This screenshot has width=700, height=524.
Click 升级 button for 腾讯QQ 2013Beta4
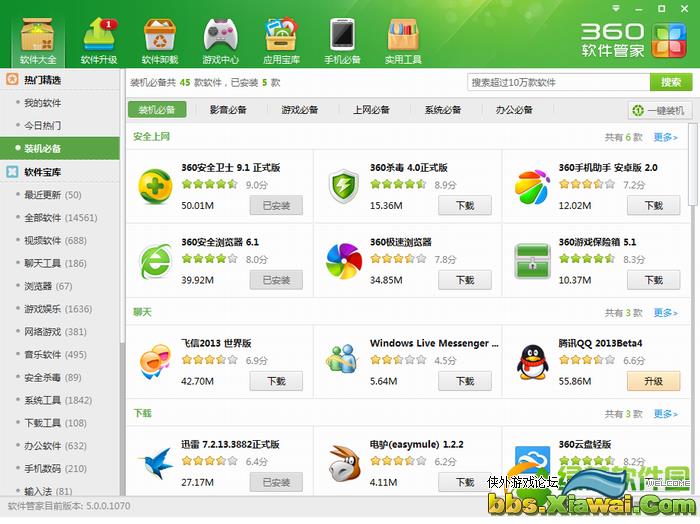coord(654,381)
